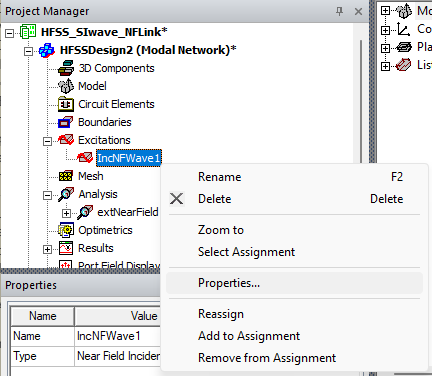Select the Excitations tree item

point(104,140)
